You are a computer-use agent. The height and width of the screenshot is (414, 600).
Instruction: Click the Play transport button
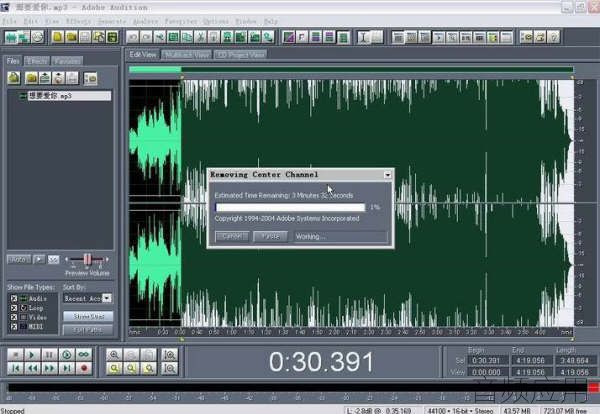pyautogui.click(x=32, y=355)
